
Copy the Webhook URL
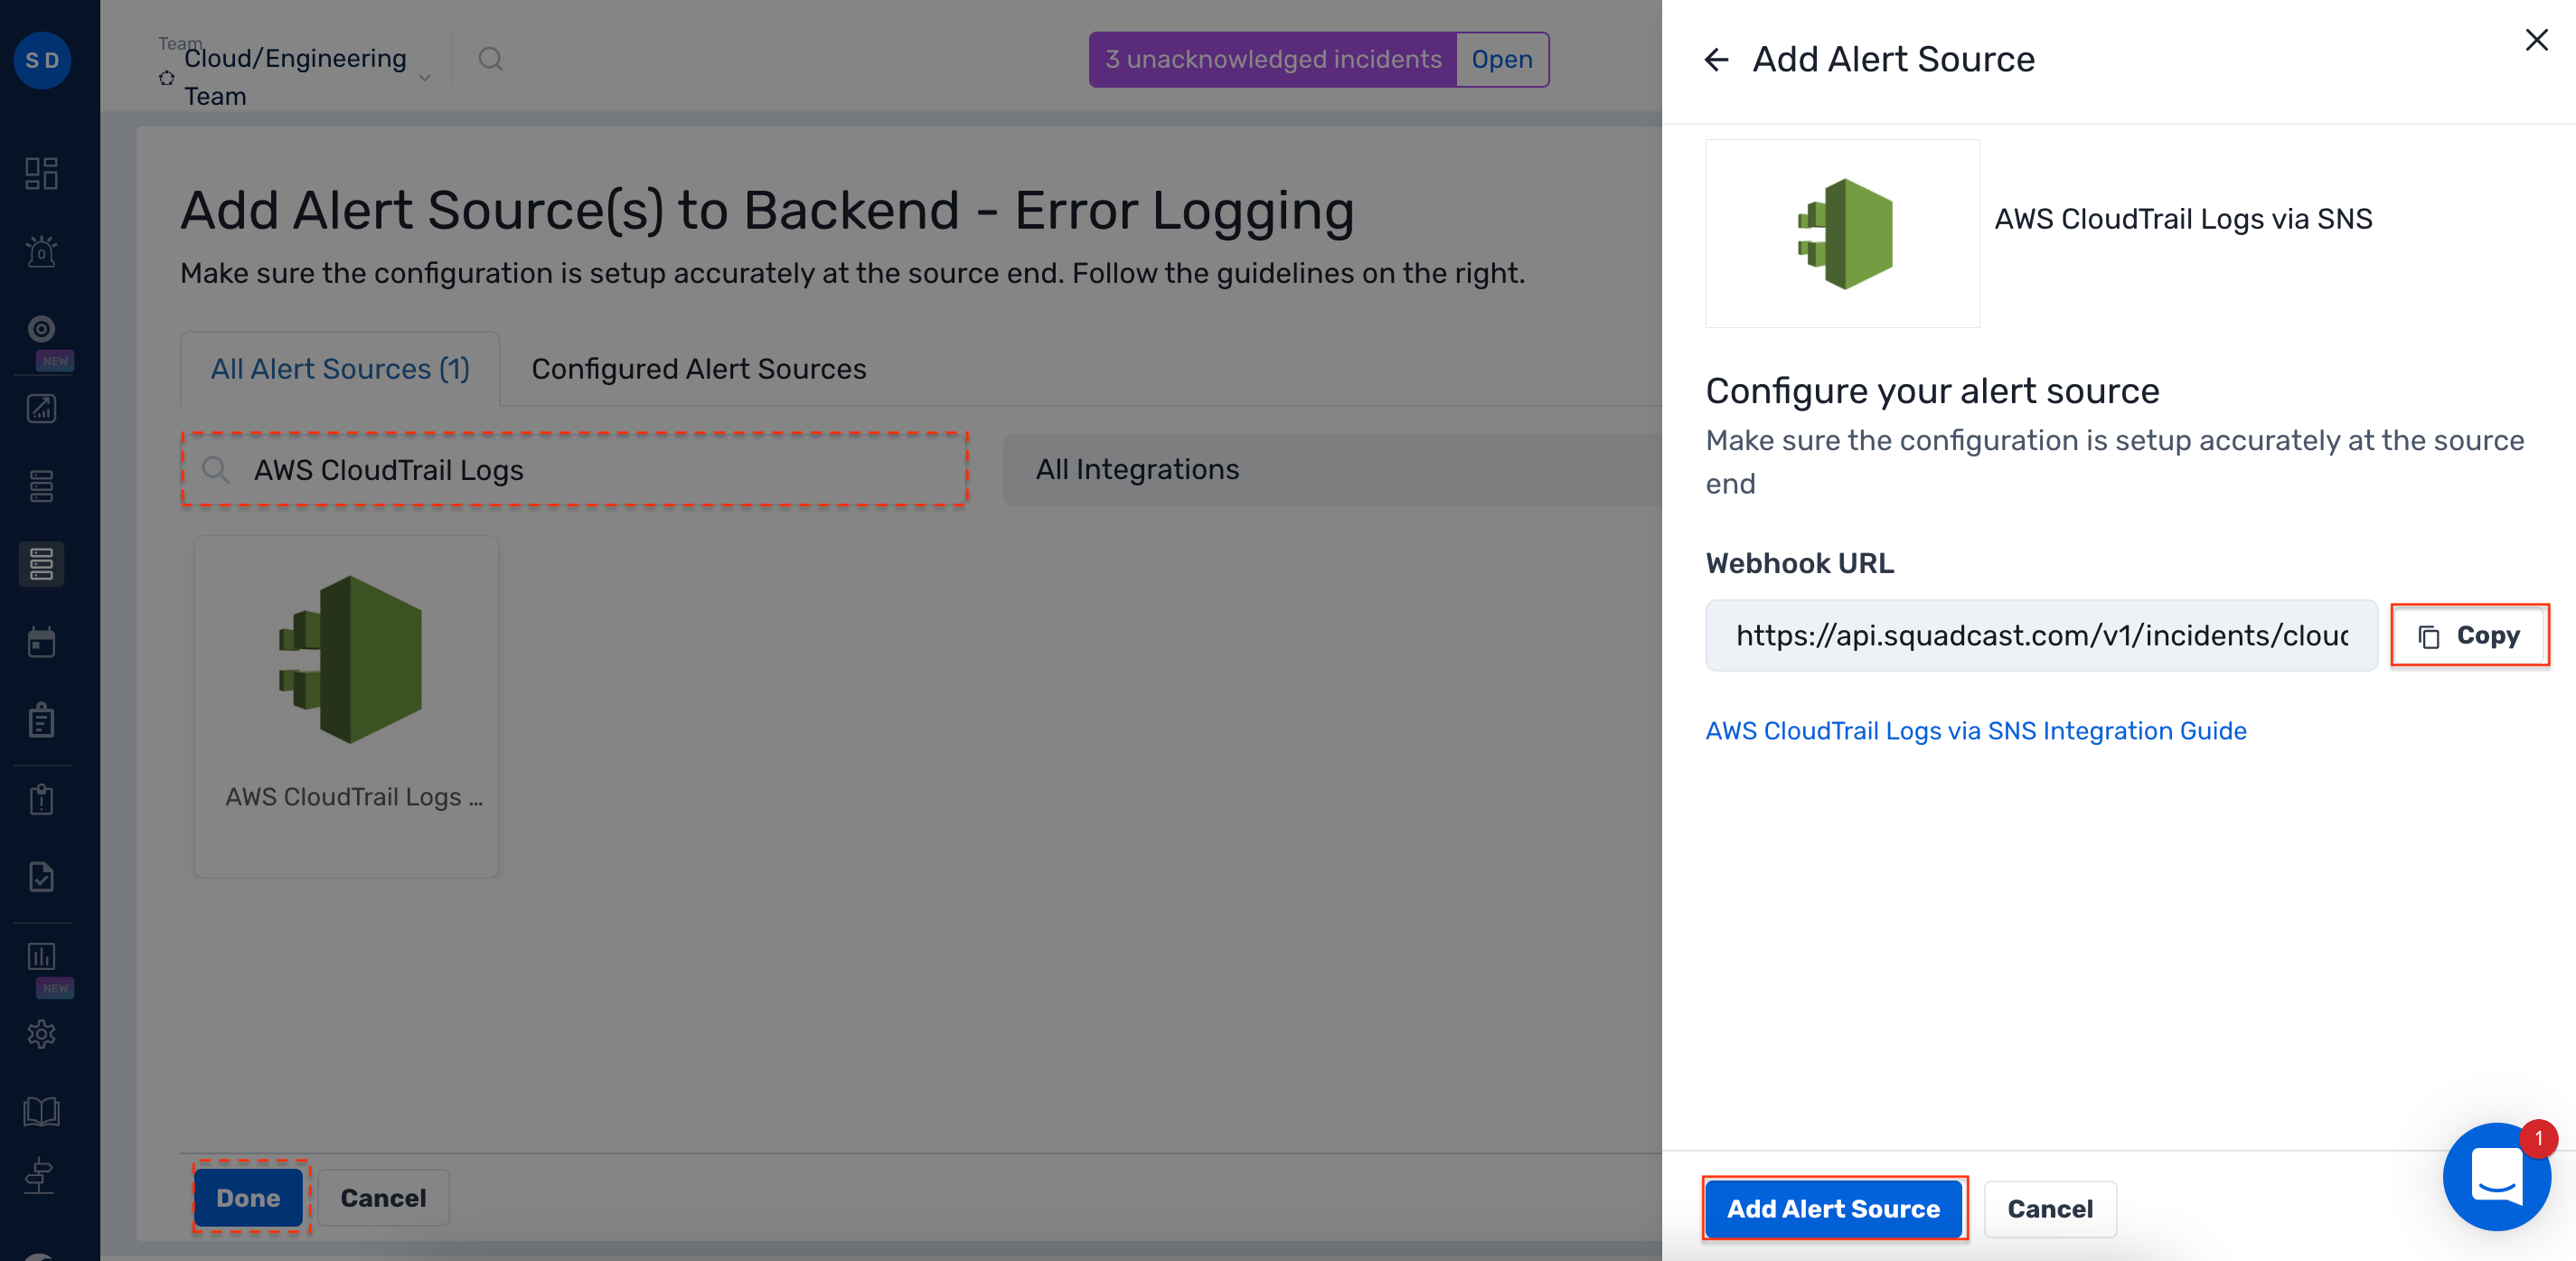2468,635
